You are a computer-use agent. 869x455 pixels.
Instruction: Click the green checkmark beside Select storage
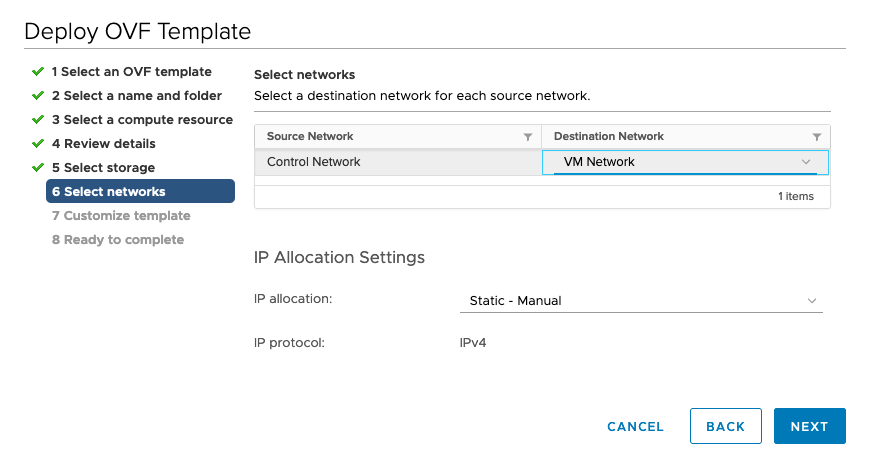[x=38, y=167]
